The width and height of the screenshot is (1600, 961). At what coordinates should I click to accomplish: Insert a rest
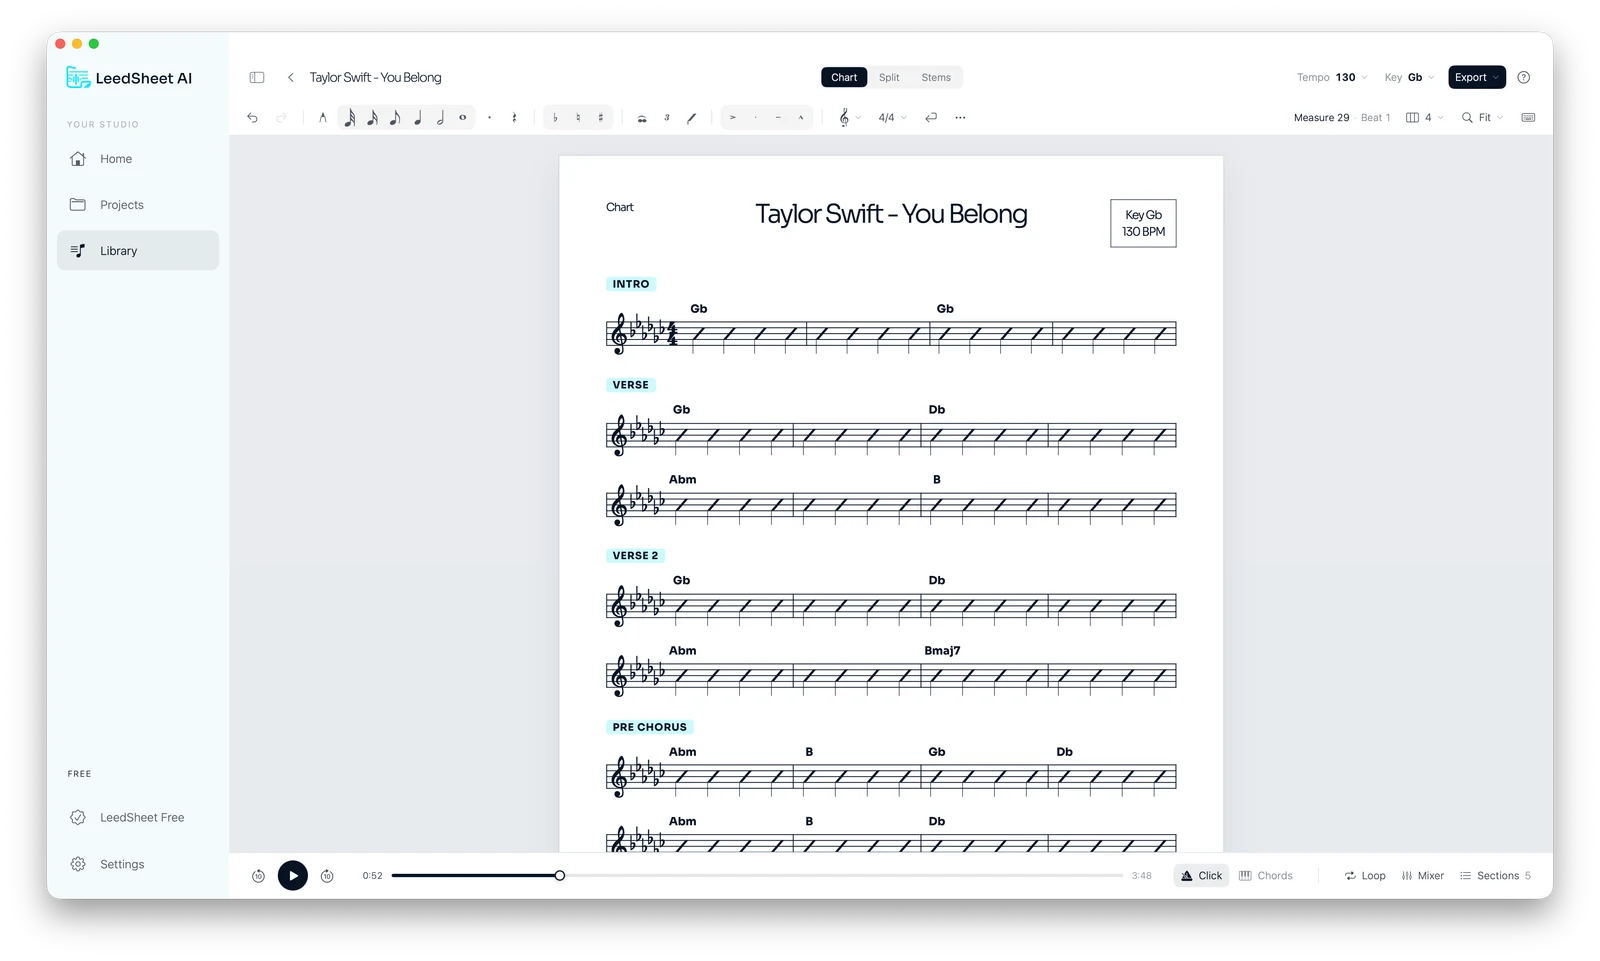[514, 118]
